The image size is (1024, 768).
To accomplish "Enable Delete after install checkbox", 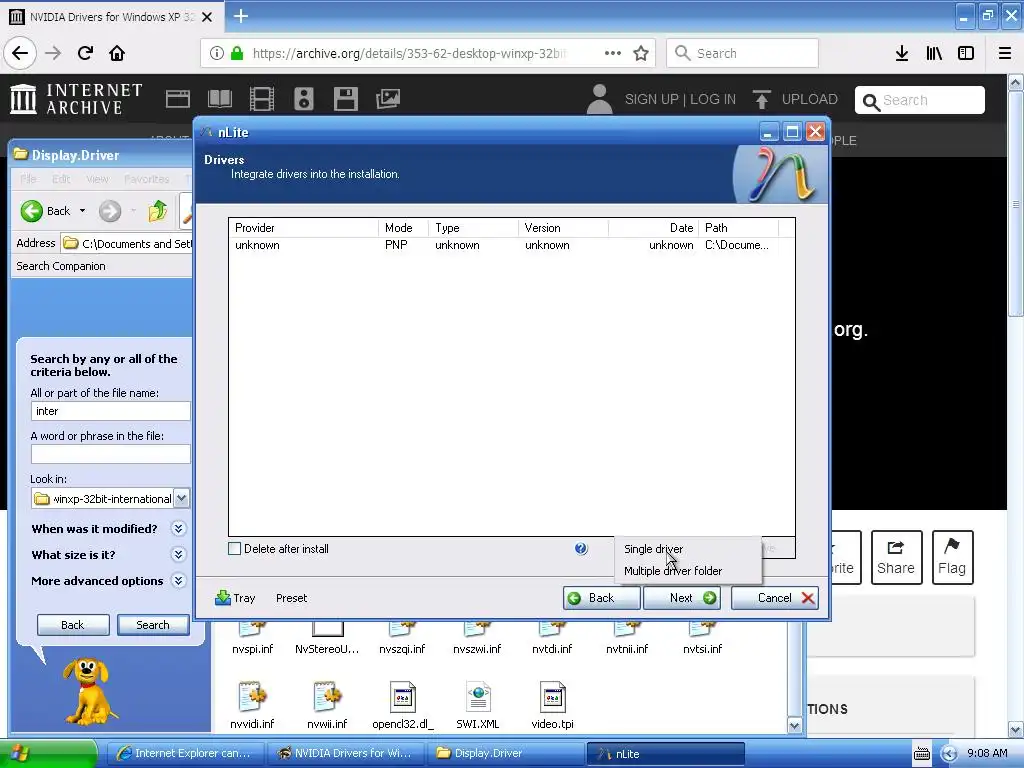I will [234, 549].
